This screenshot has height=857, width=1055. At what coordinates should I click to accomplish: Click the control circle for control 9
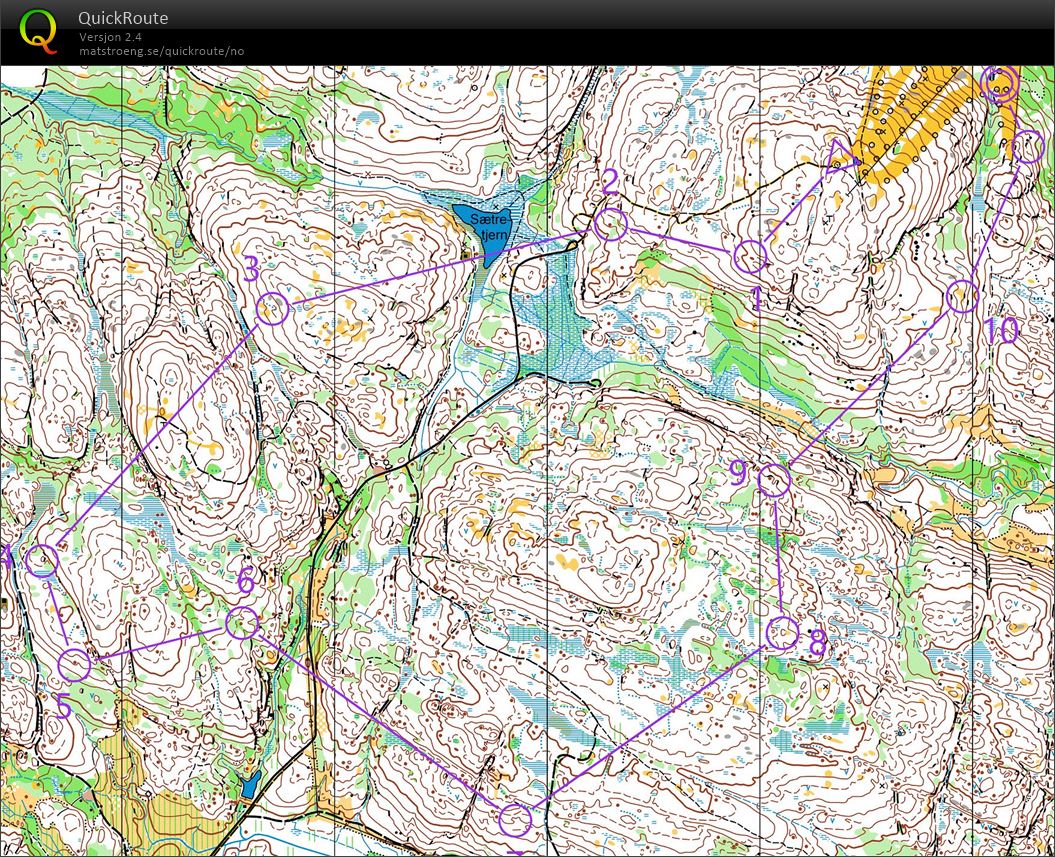pyautogui.click(x=774, y=480)
